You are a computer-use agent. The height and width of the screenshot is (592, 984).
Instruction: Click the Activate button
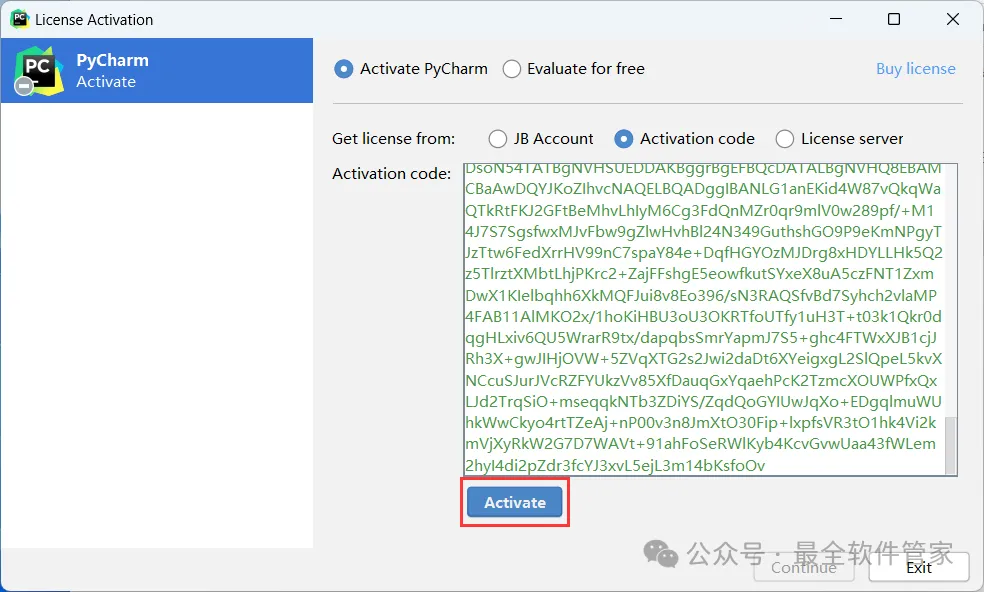pyautogui.click(x=515, y=502)
